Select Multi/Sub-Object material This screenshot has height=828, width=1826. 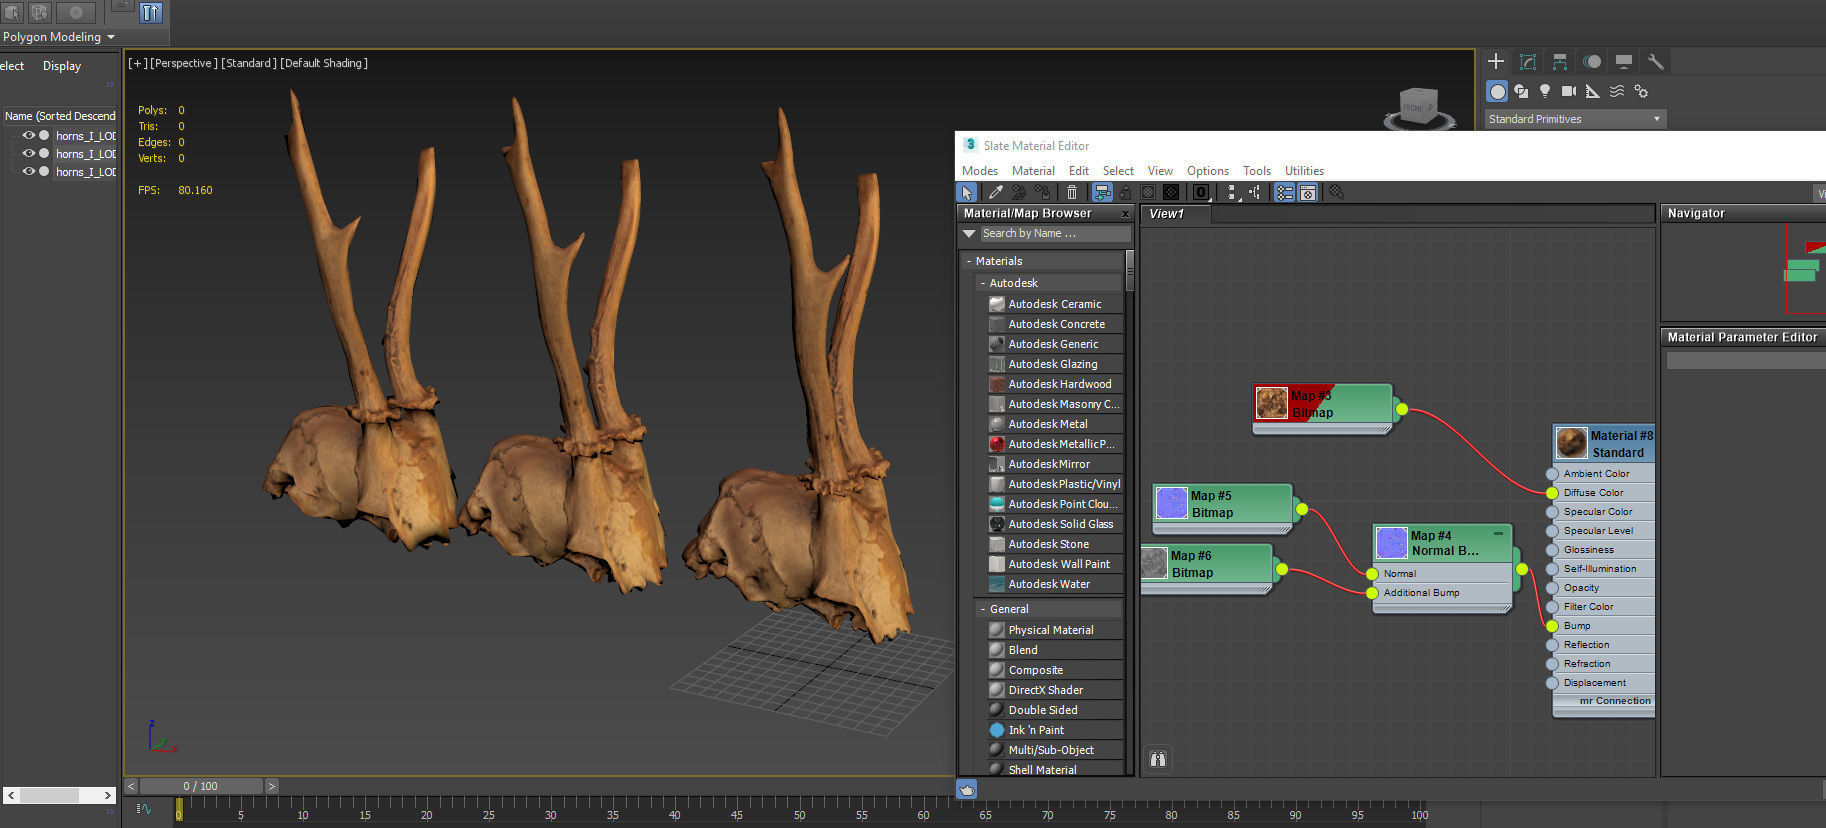(1055, 750)
